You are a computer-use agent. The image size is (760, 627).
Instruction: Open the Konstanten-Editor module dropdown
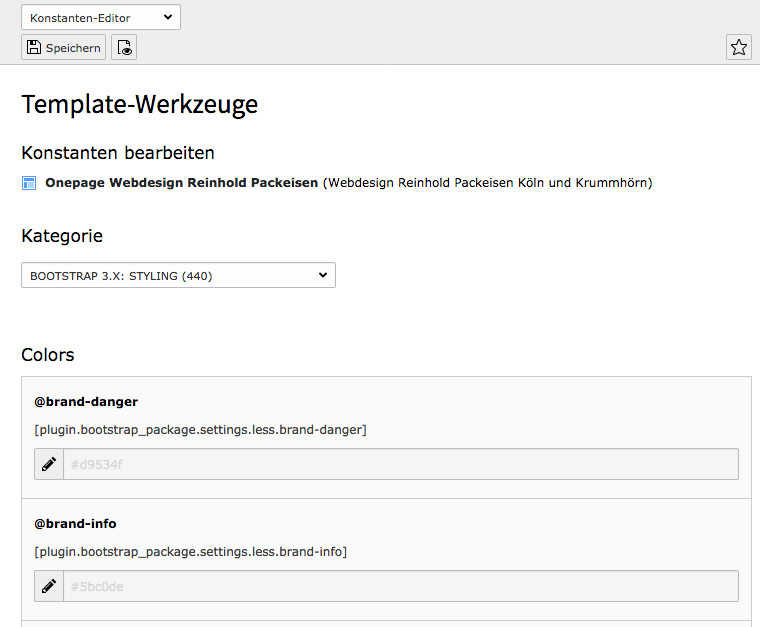tap(100, 17)
